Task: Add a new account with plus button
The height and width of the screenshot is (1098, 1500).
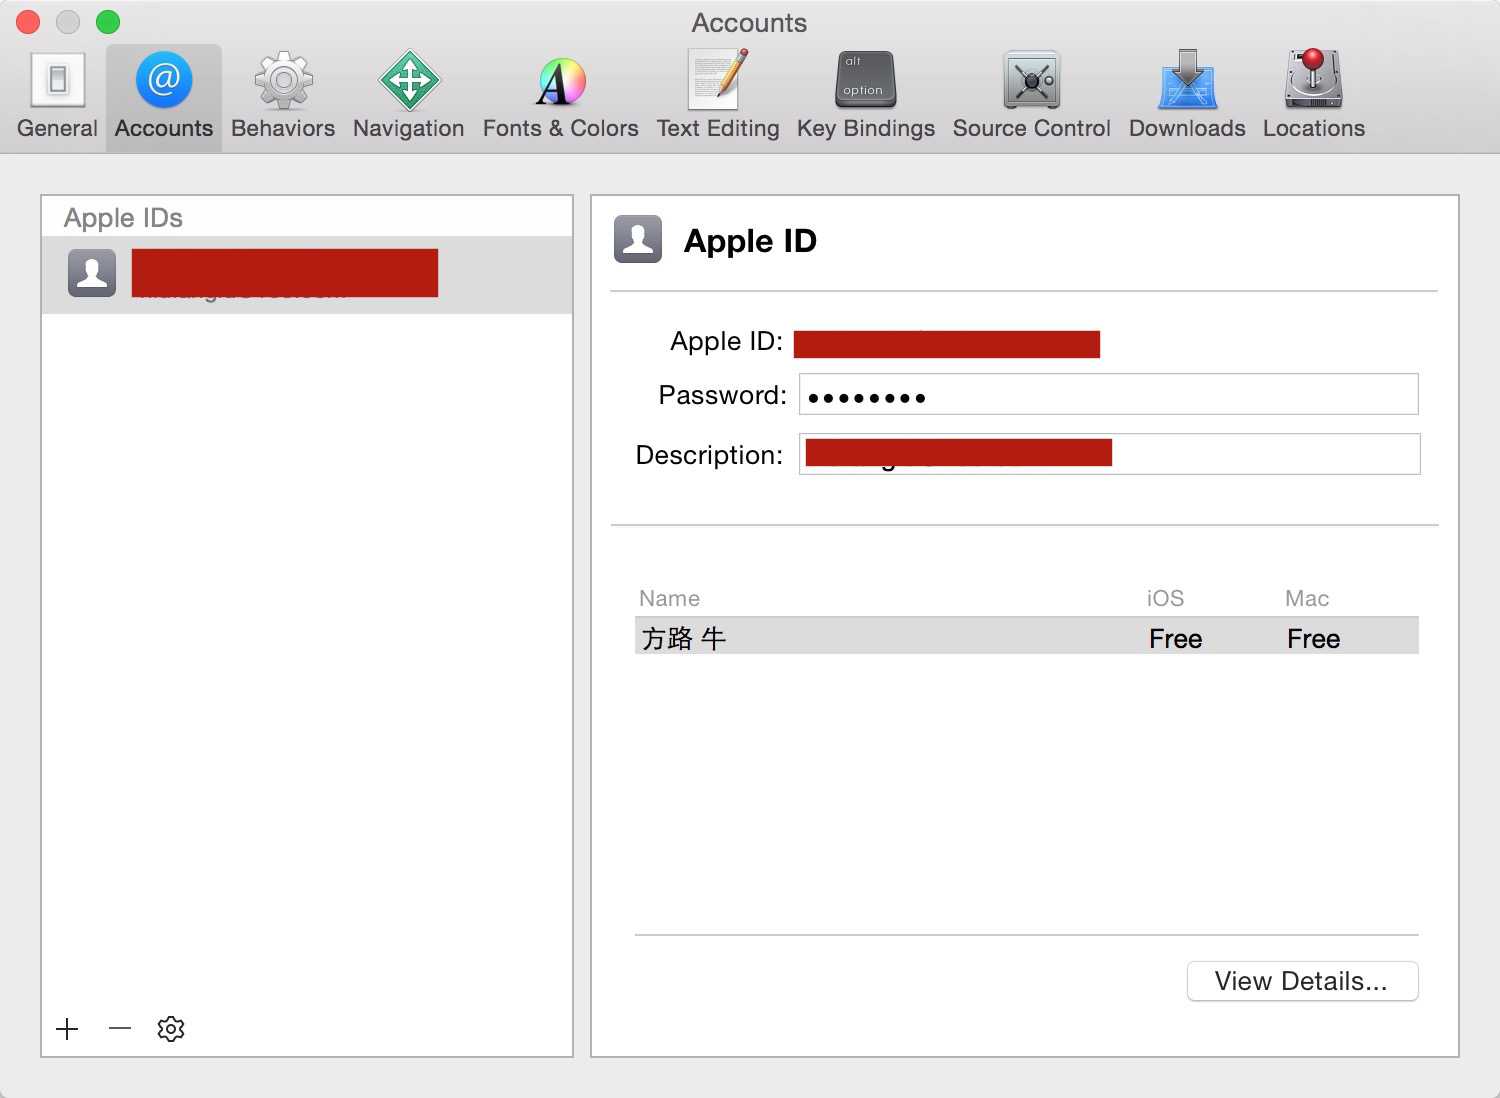Action: click(67, 1029)
